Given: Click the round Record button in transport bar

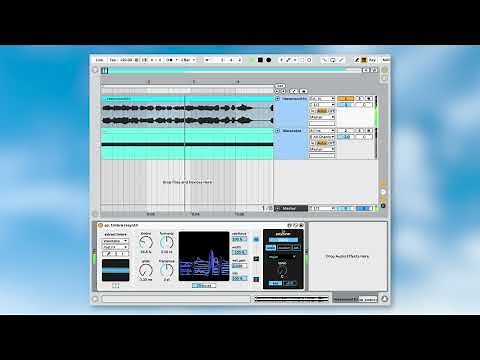Looking at the screenshot, I should (x=269, y=60).
